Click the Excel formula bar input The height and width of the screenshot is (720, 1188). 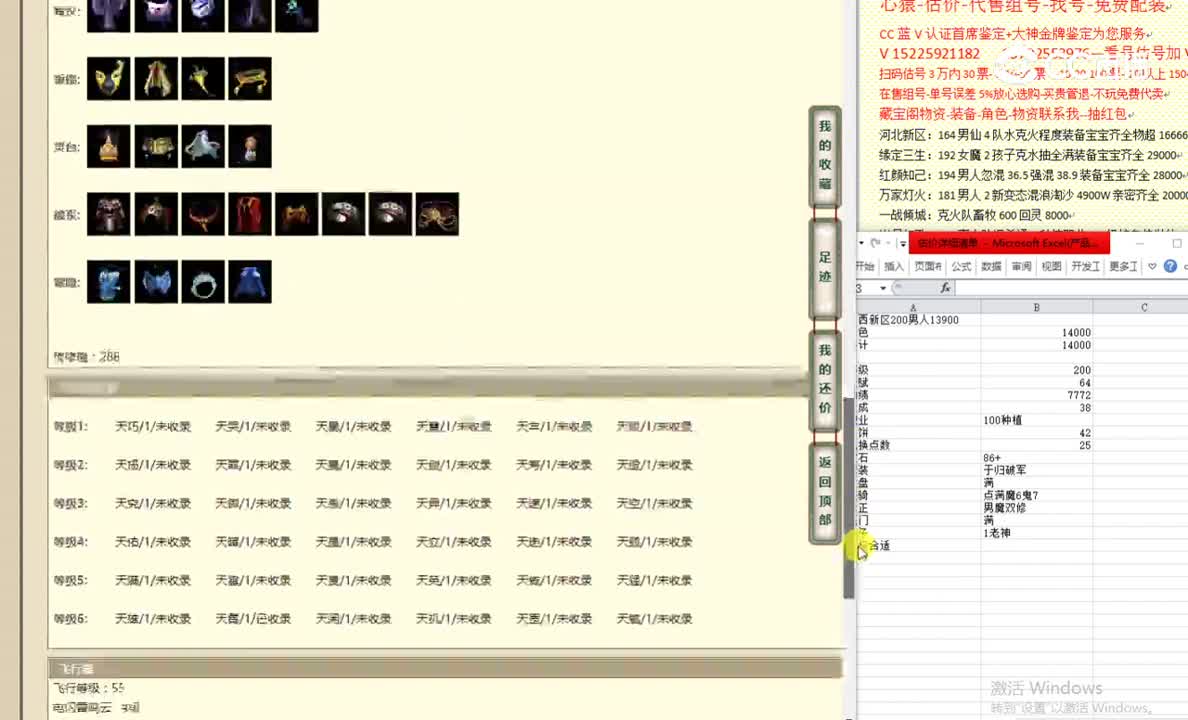coord(1071,288)
